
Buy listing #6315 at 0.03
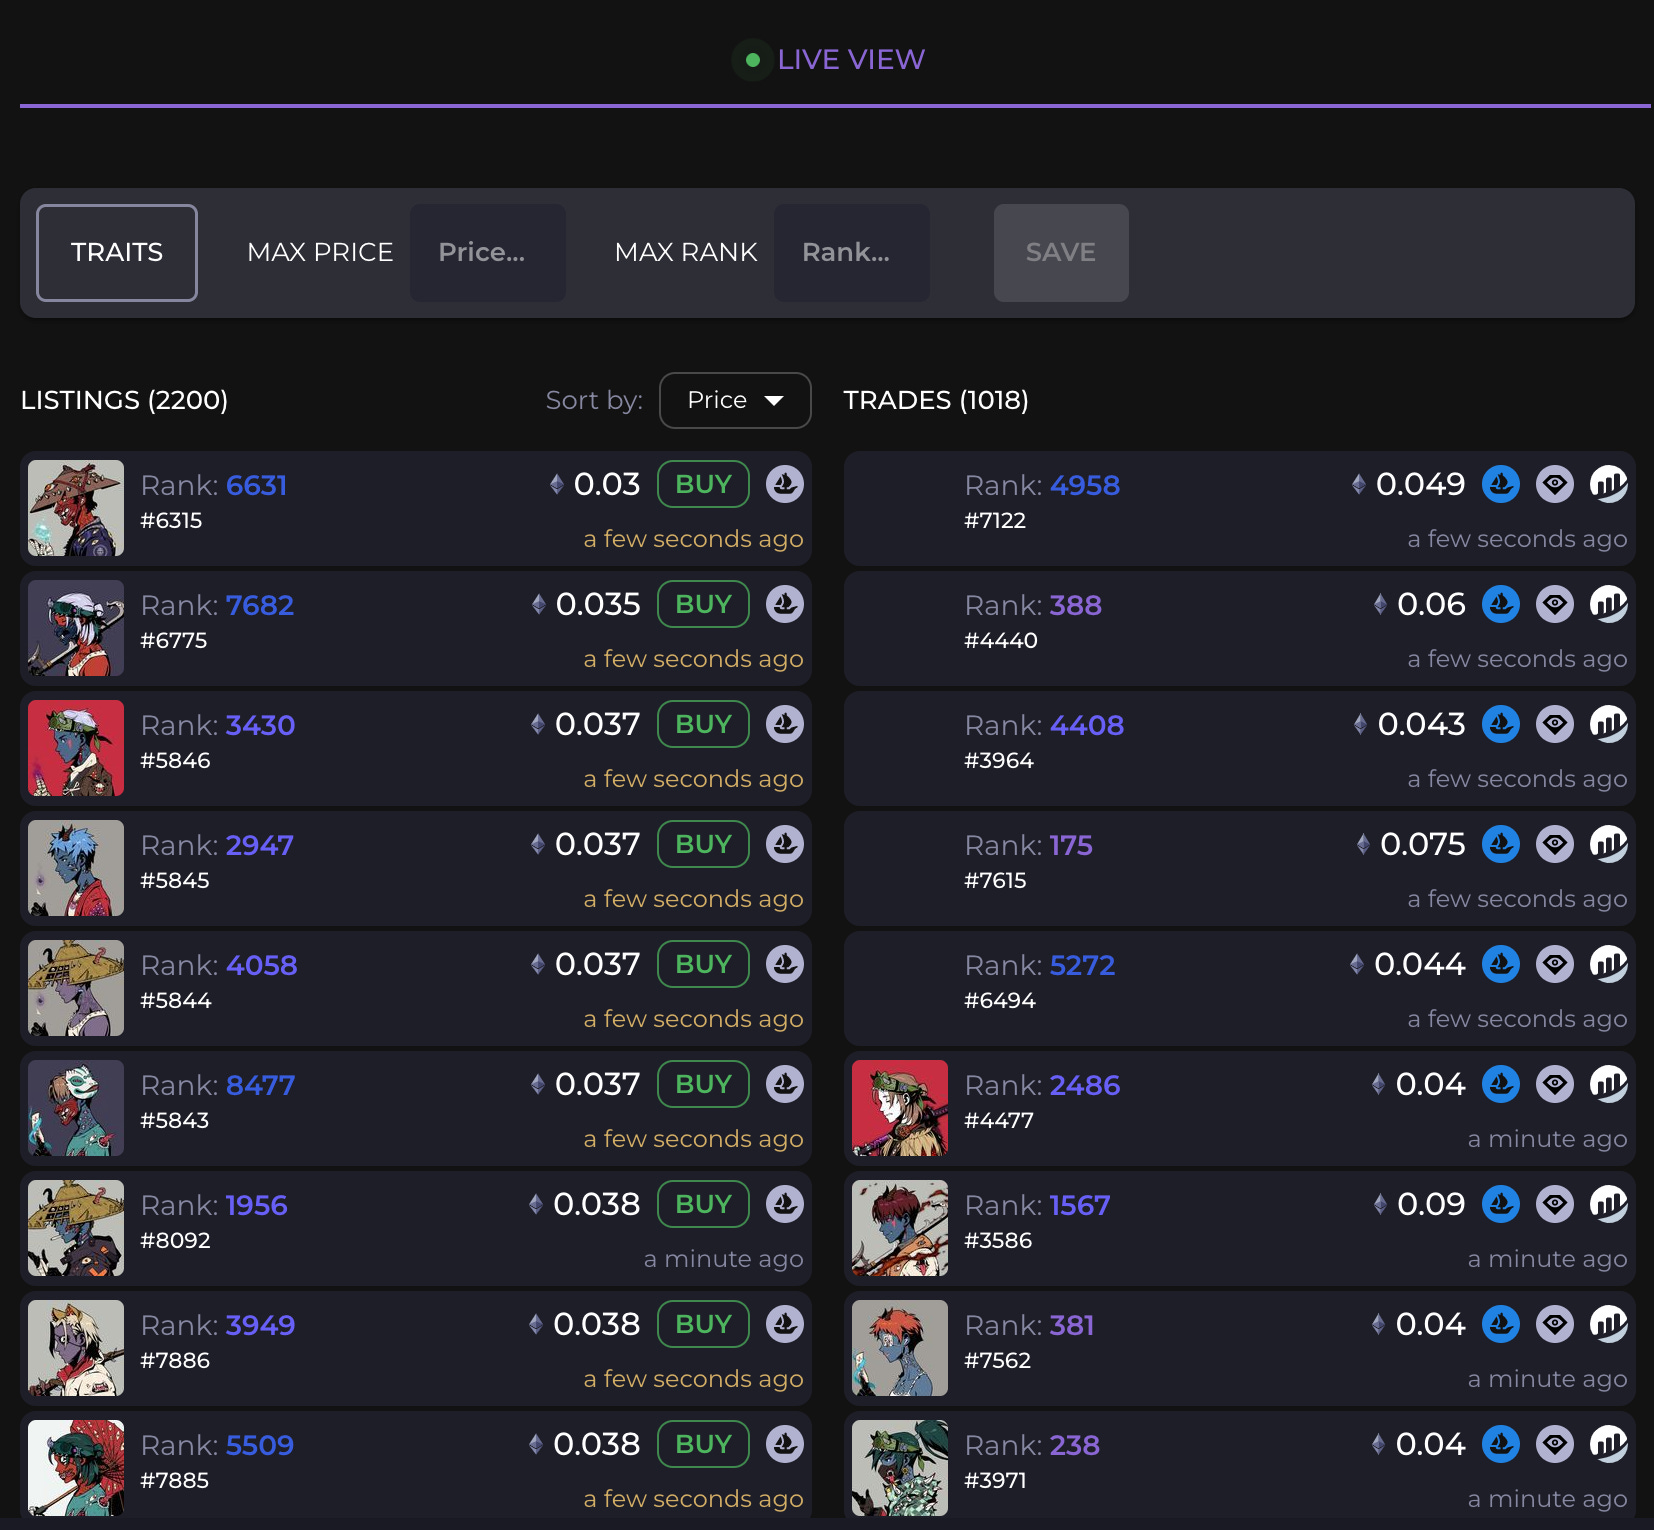703,484
